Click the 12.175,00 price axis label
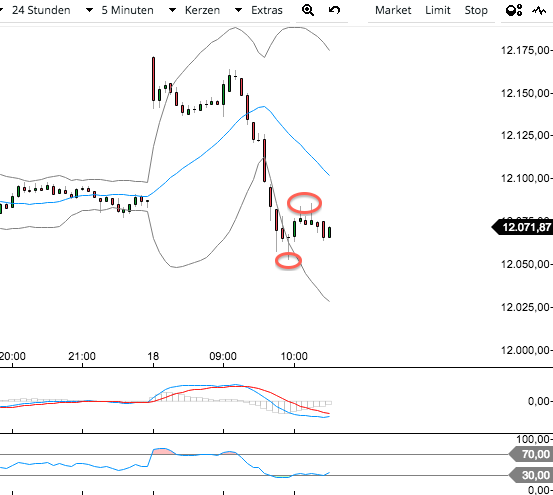 525,50
